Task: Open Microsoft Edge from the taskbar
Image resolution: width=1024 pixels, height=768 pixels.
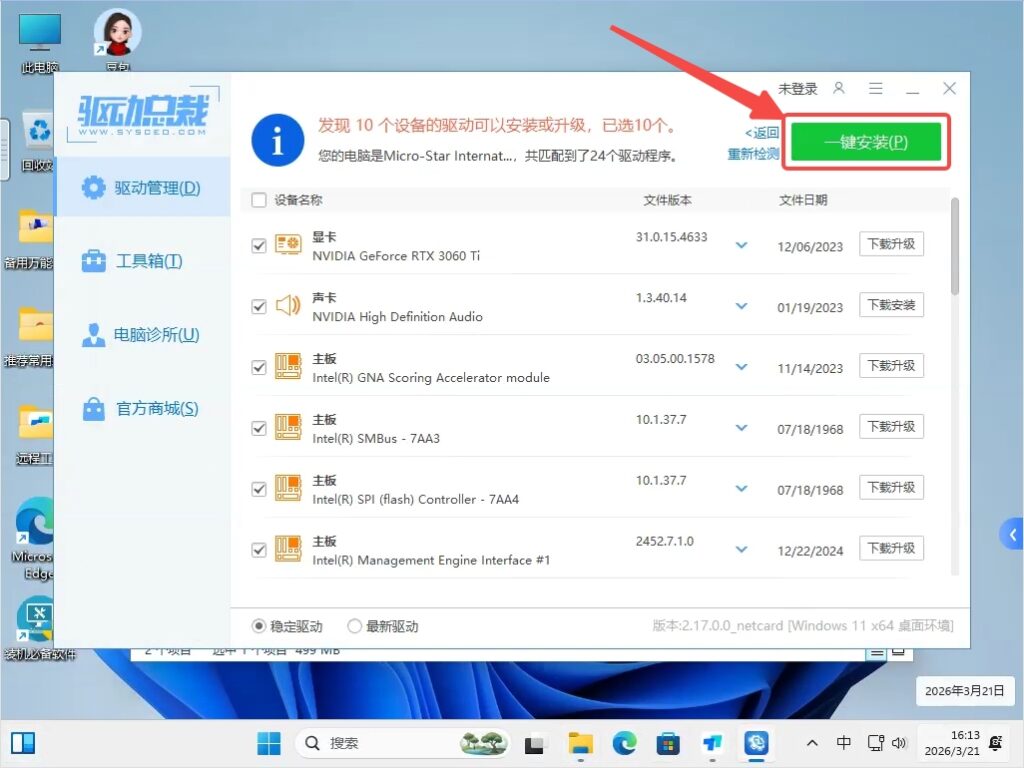Action: tap(625, 743)
